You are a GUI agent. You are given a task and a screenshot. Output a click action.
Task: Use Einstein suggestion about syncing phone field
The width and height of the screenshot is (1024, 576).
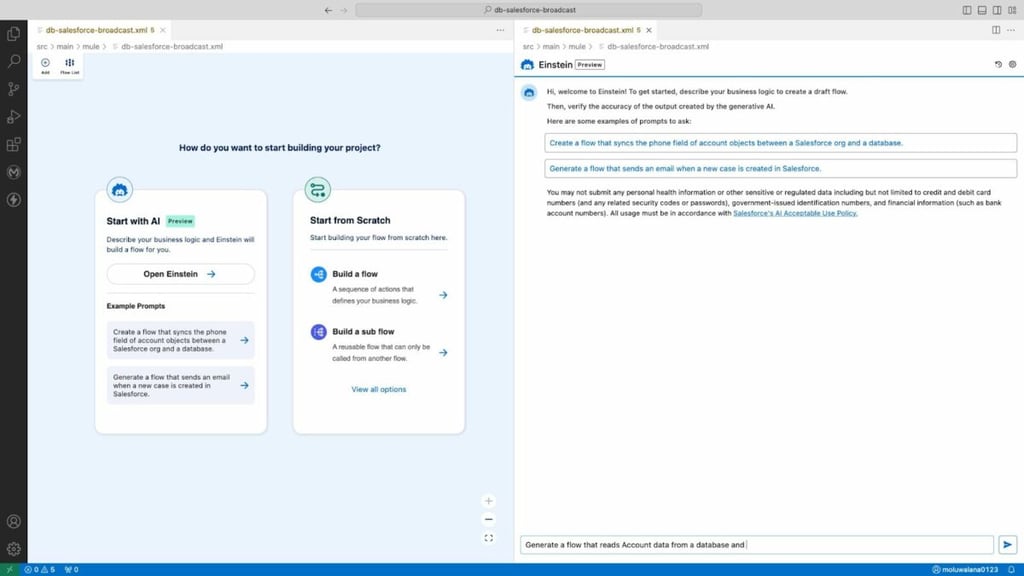point(780,143)
